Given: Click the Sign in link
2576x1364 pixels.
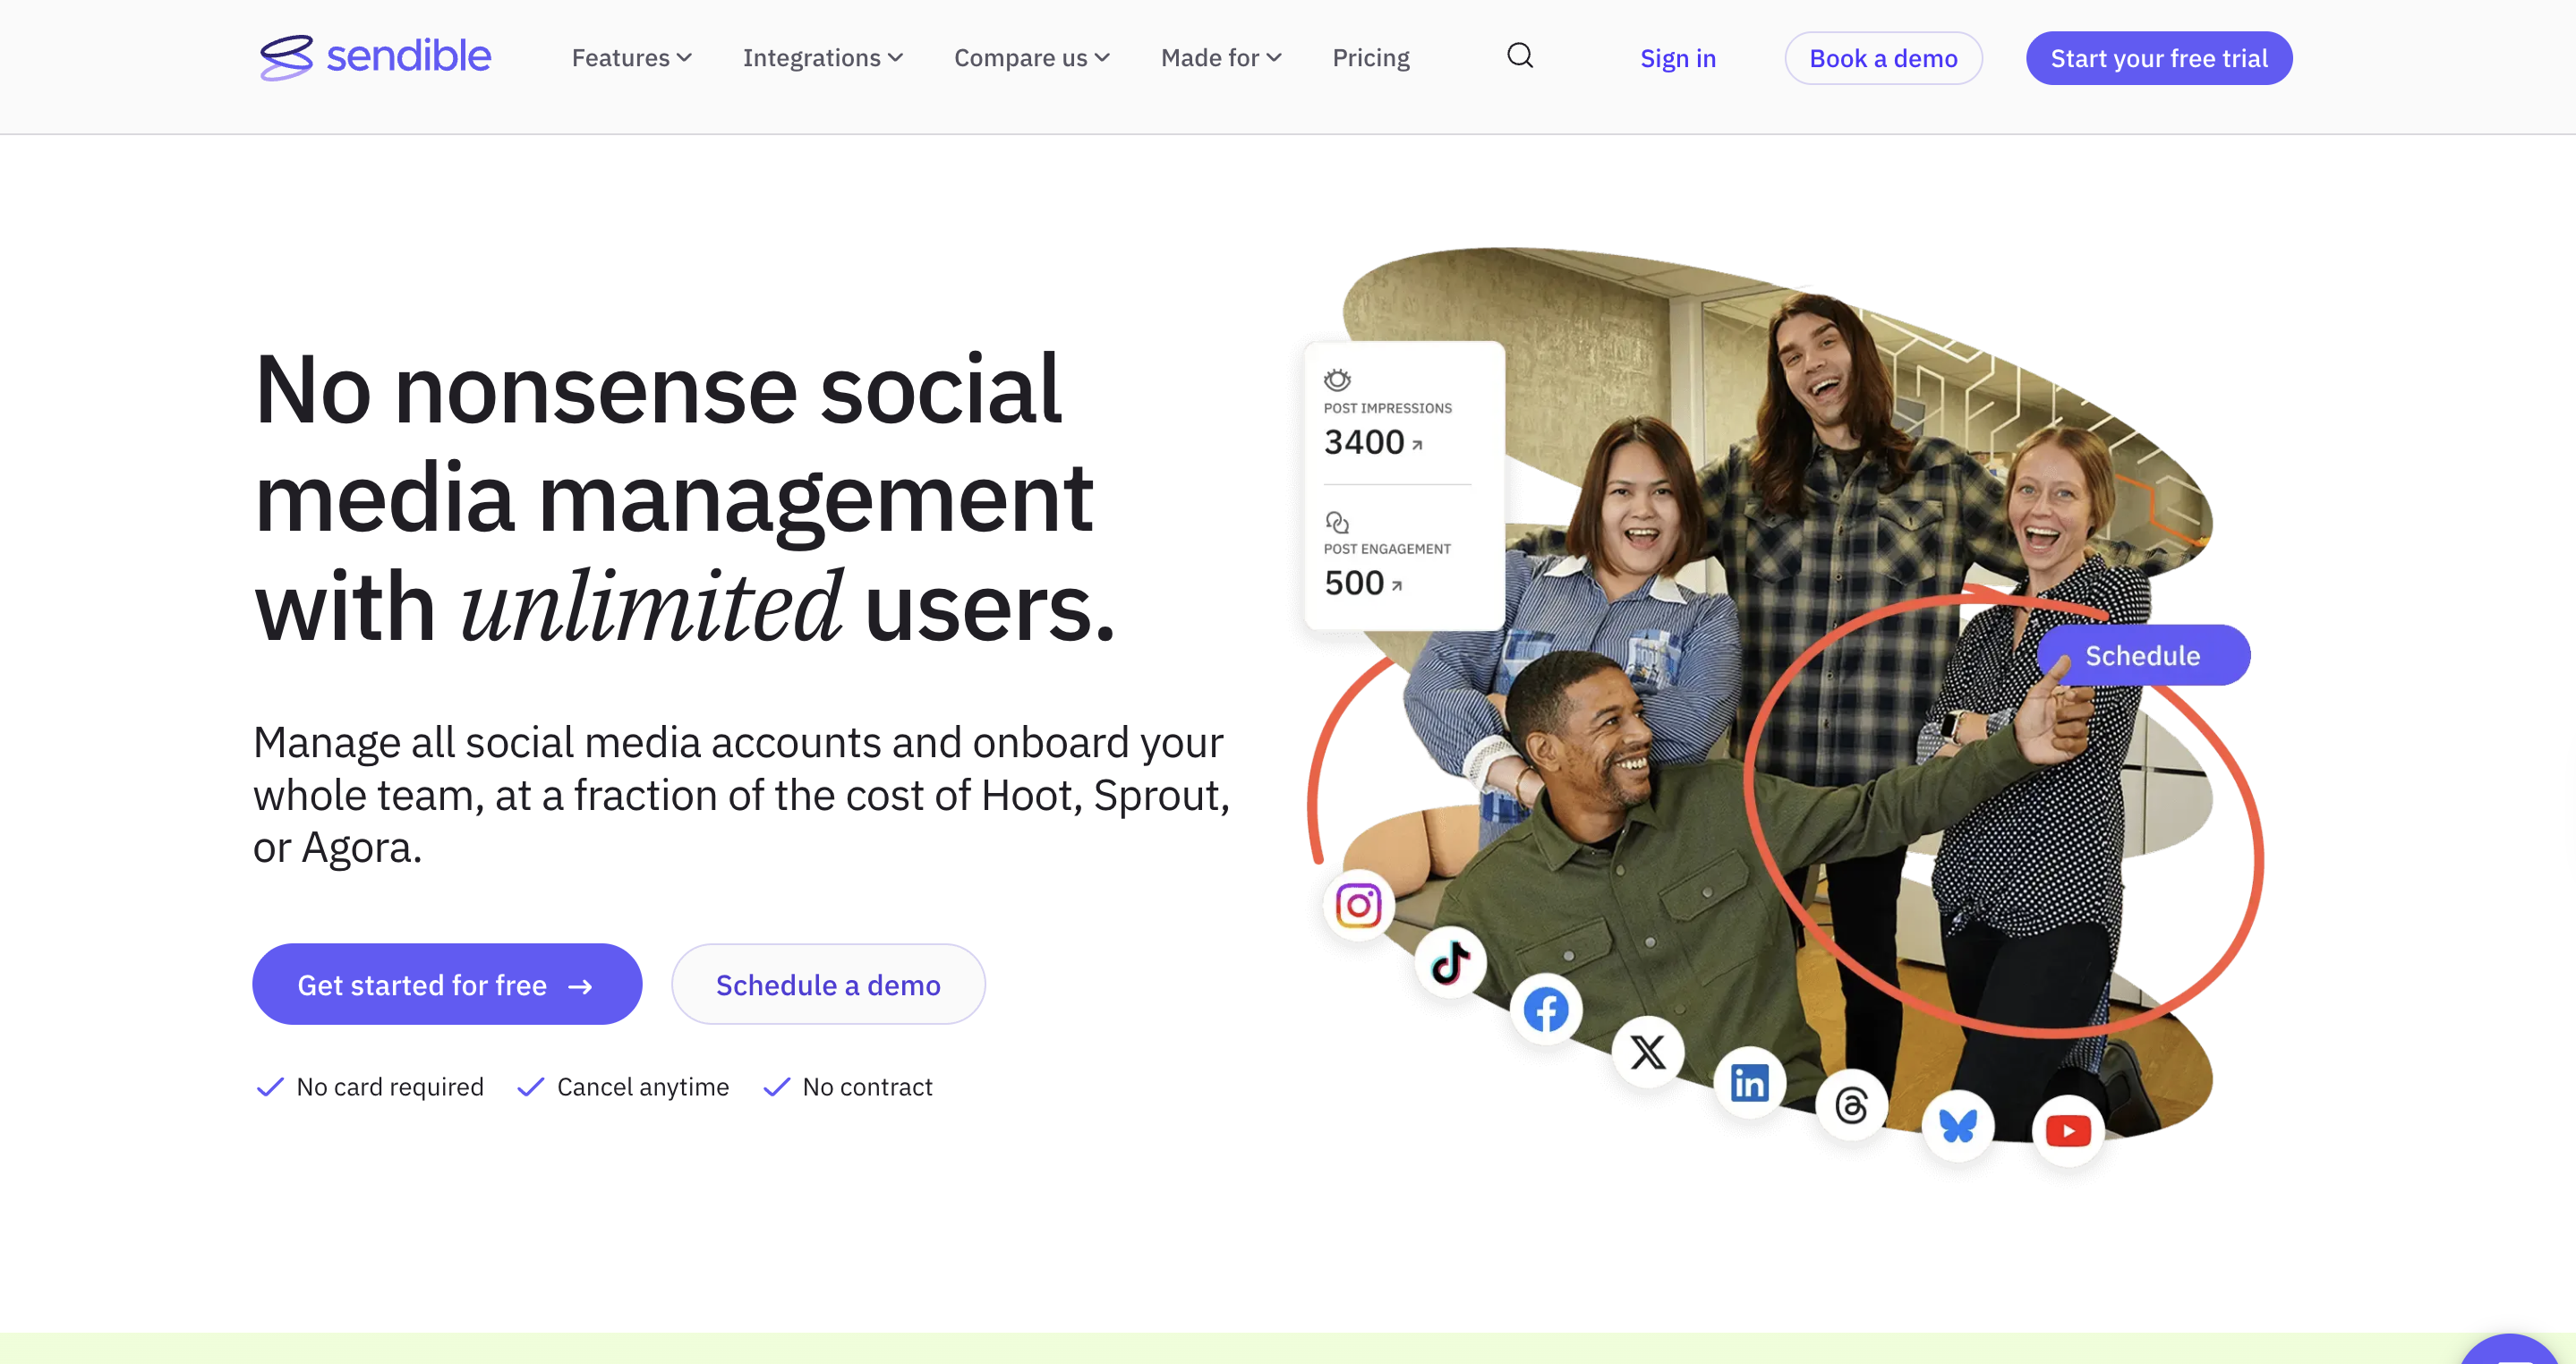Looking at the screenshot, I should click(x=1677, y=58).
